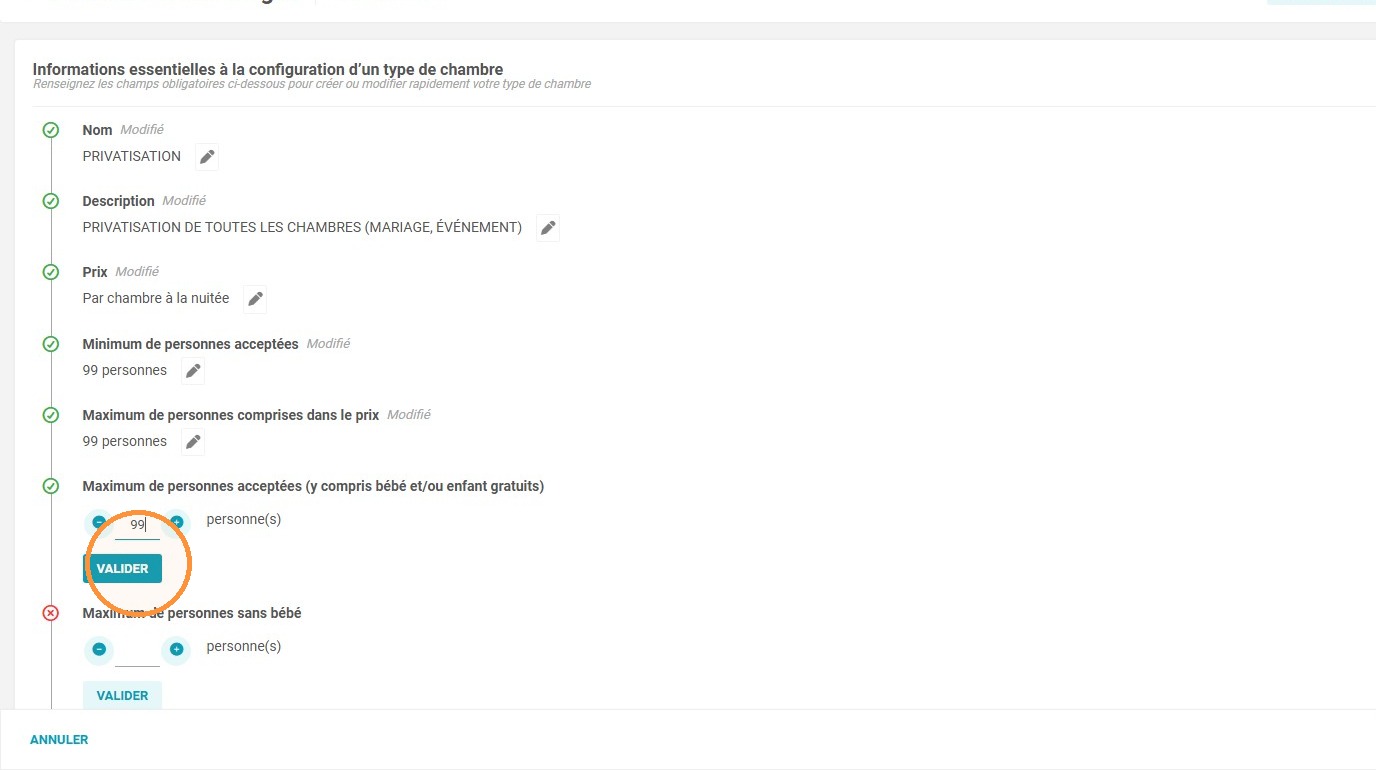This screenshot has width=1376, height=770.
Task: Click green check status beside Nom
Action: tap(51, 130)
